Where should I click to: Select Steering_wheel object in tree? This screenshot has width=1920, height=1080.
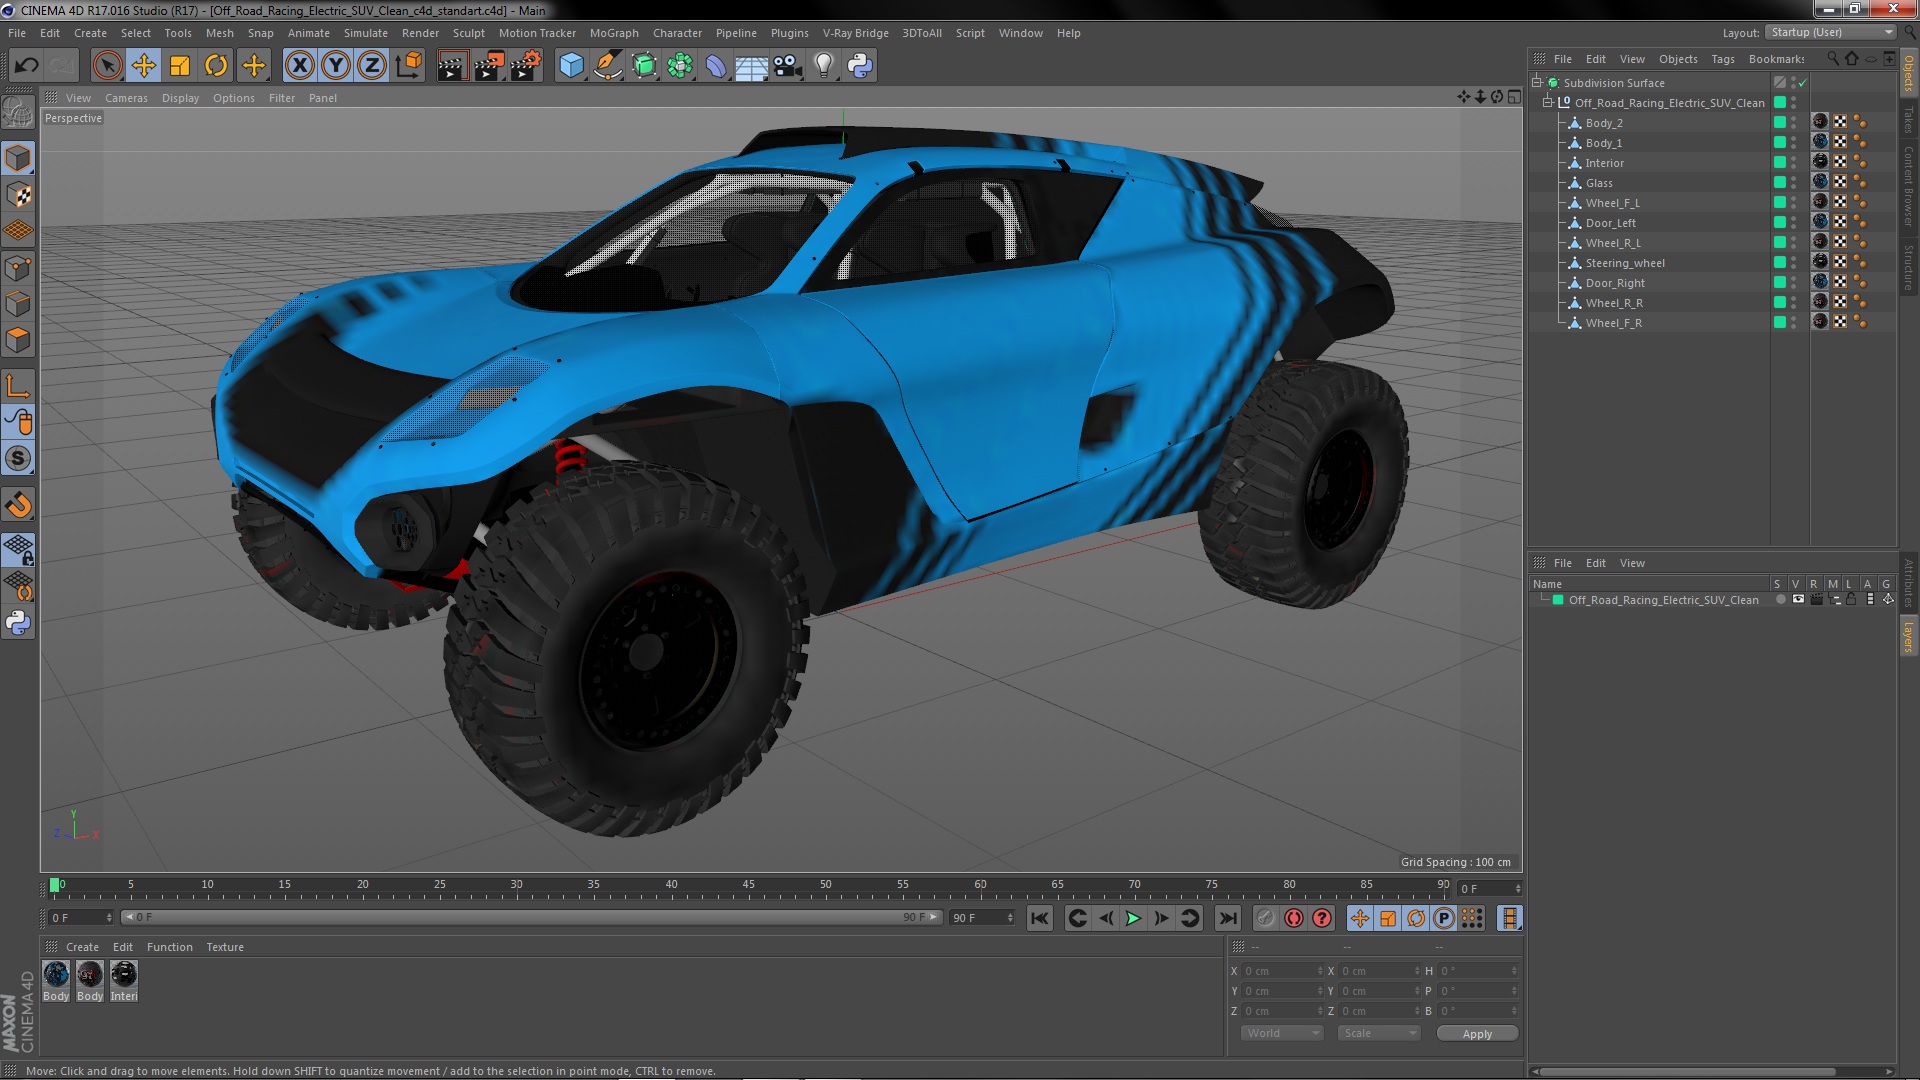point(1624,263)
